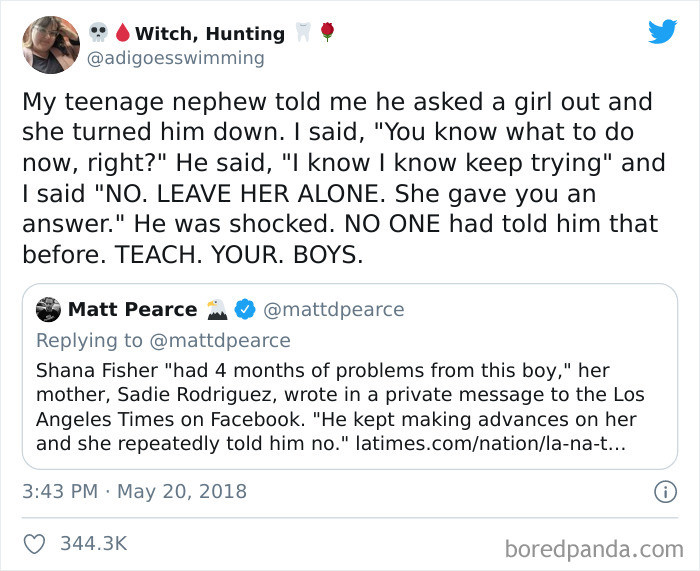This screenshot has height=571, width=700.
Task: Click the rose emoji after Witch, Hunting
Action: (x=326, y=33)
